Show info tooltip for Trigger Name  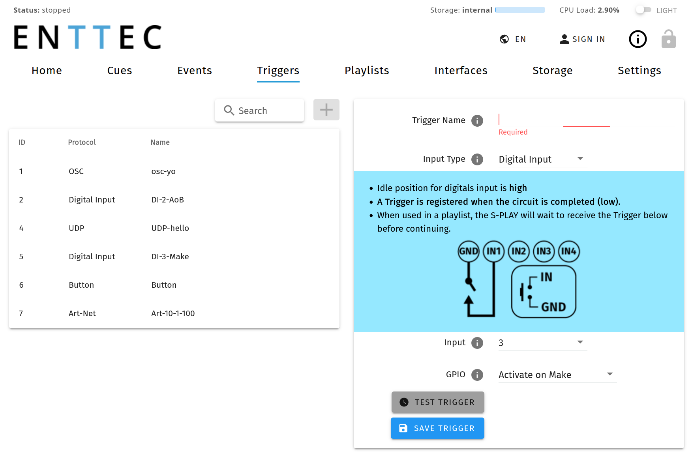tap(477, 120)
